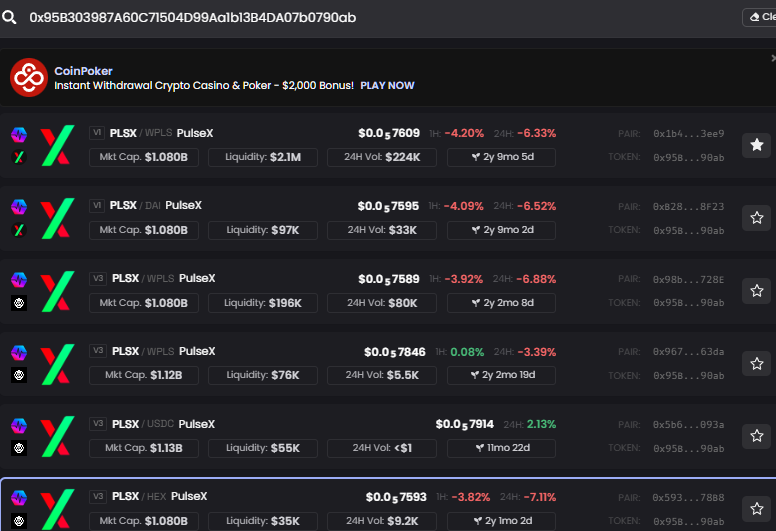This screenshot has height=531, width=776.
Task: Click Mkt Cap $1.13B box
Action: pos(144,448)
